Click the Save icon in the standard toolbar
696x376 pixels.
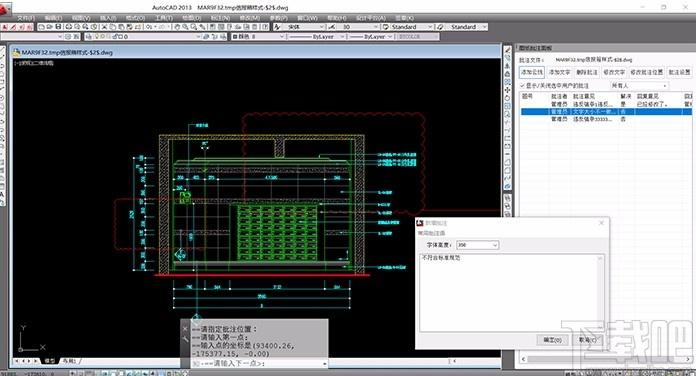58,27
